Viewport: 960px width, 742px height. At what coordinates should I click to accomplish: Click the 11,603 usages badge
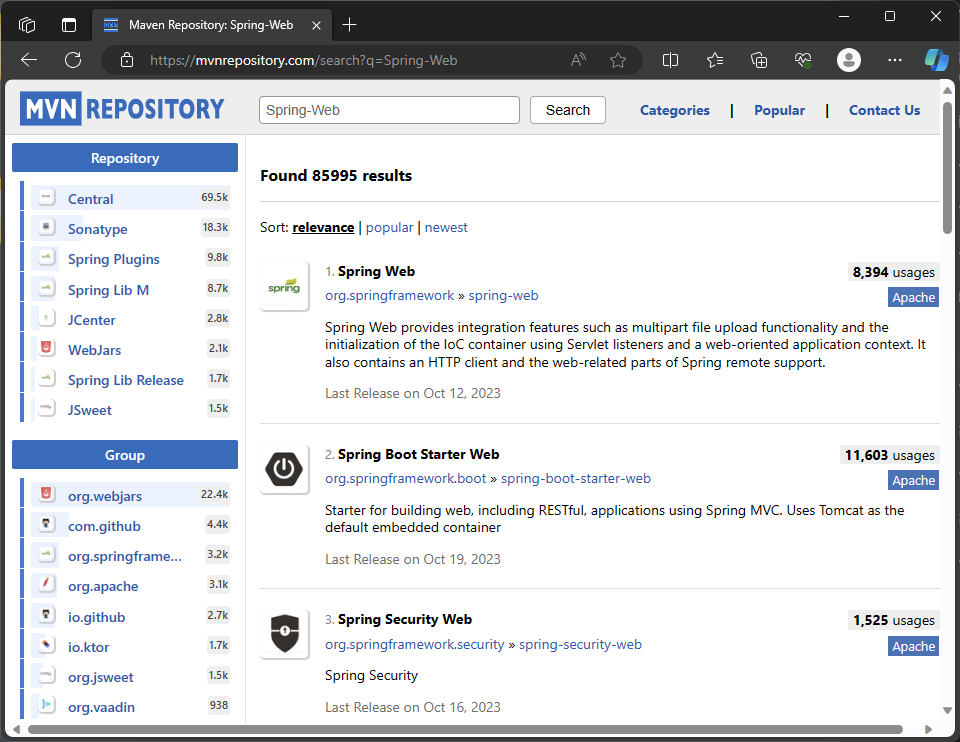click(x=889, y=455)
